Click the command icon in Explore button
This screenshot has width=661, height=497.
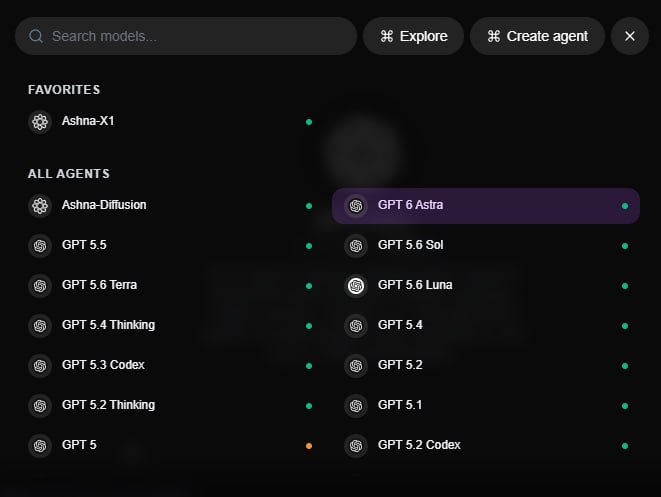(387, 36)
